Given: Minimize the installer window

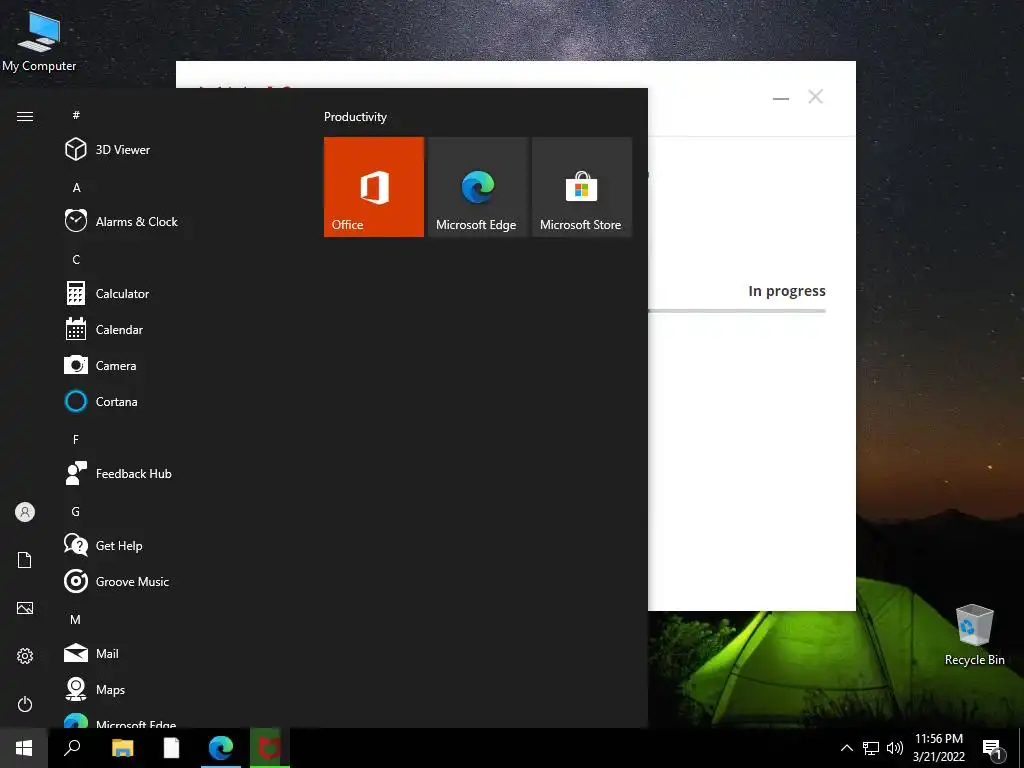Looking at the screenshot, I should point(780,98).
